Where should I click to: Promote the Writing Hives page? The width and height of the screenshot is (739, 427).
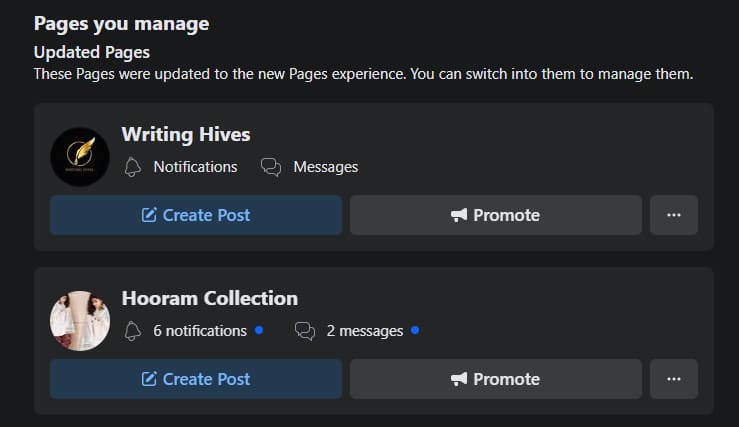(x=496, y=215)
